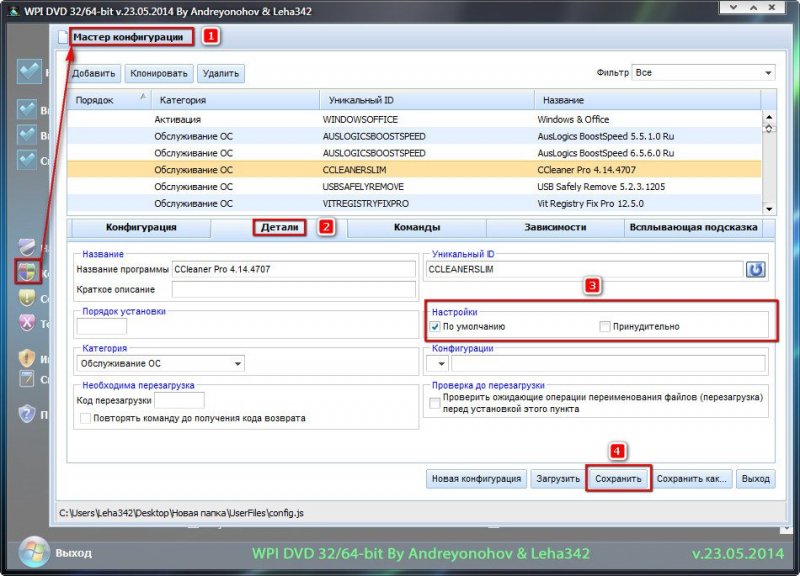Viewport: 800px width, 576px height.
Task: Switch to the Конфигурация tab
Action: point(141,228)
